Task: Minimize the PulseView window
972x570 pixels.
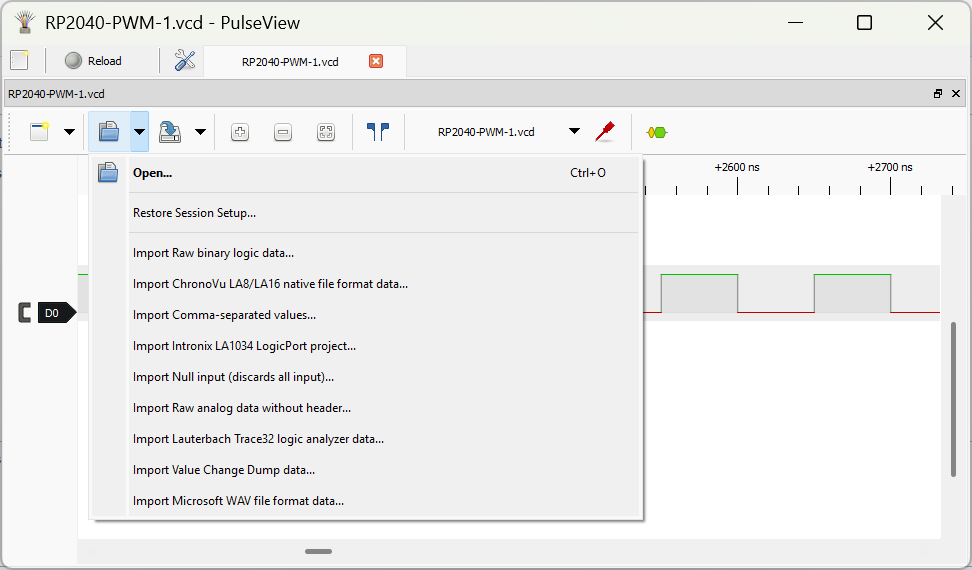Action: click(x=795, y=23)
